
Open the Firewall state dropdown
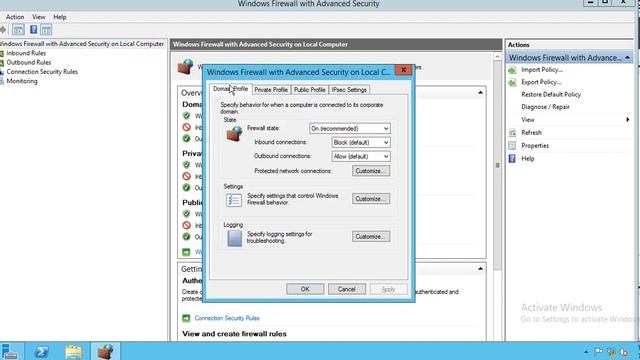click(350, 129)
